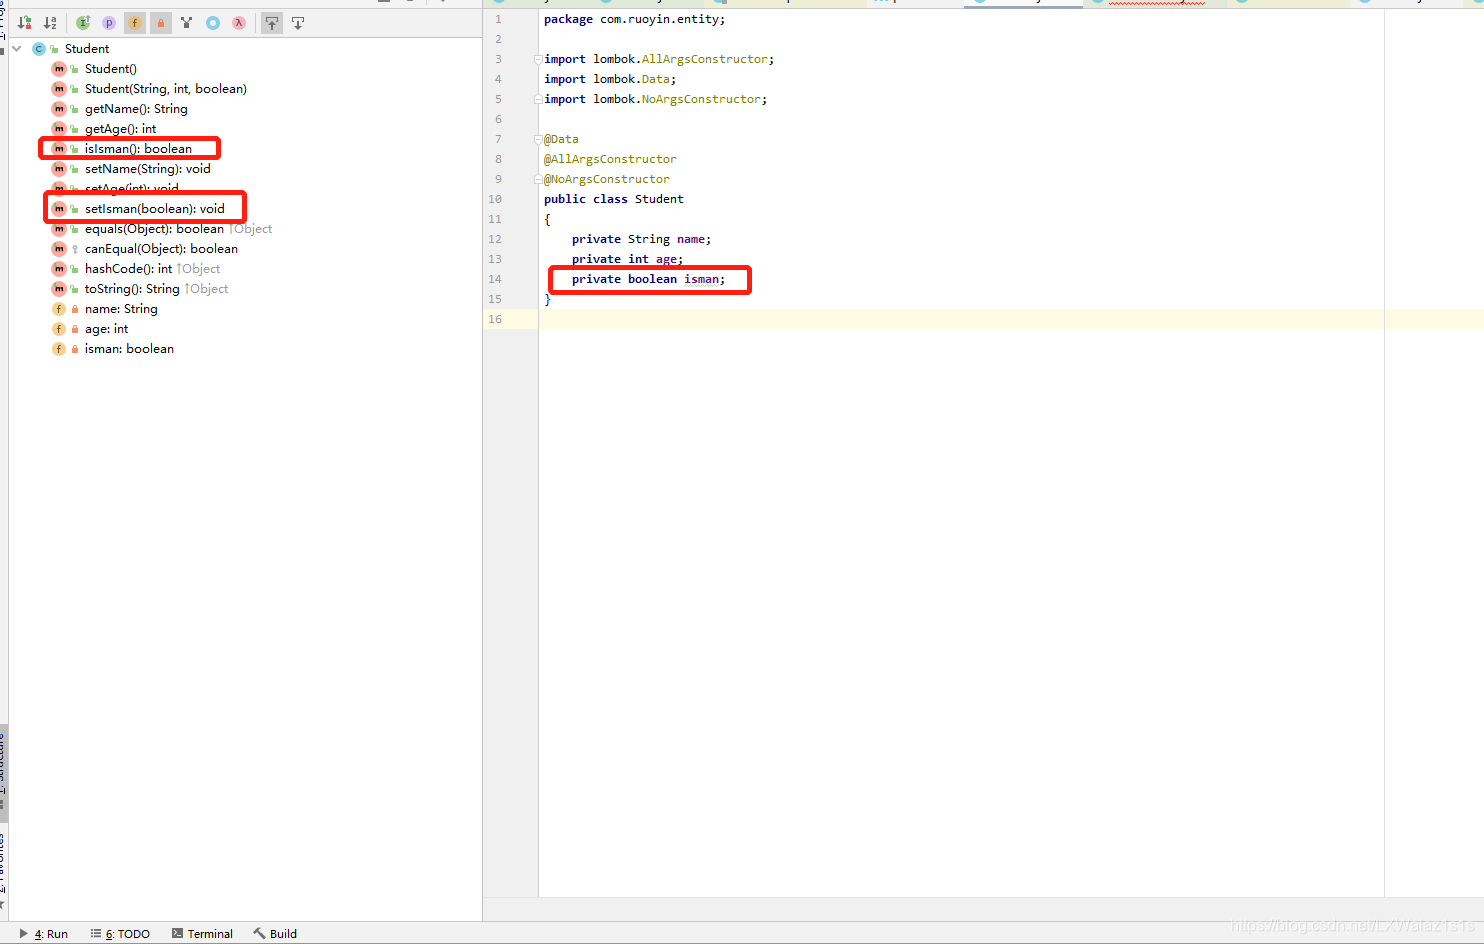1484x944 pixels.
Task: Click field icon next to age: int
Action: tap(59, 329)
